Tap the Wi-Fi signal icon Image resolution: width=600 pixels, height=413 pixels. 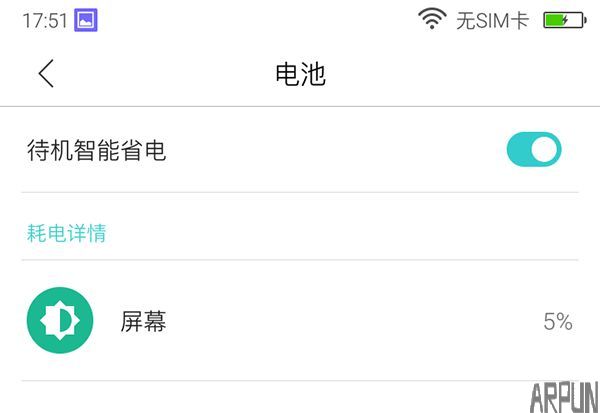point(432,19)
